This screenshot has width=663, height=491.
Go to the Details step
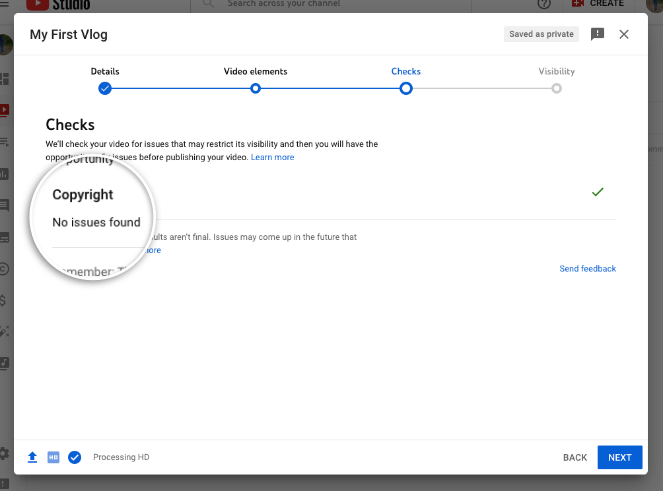[105, 88]
